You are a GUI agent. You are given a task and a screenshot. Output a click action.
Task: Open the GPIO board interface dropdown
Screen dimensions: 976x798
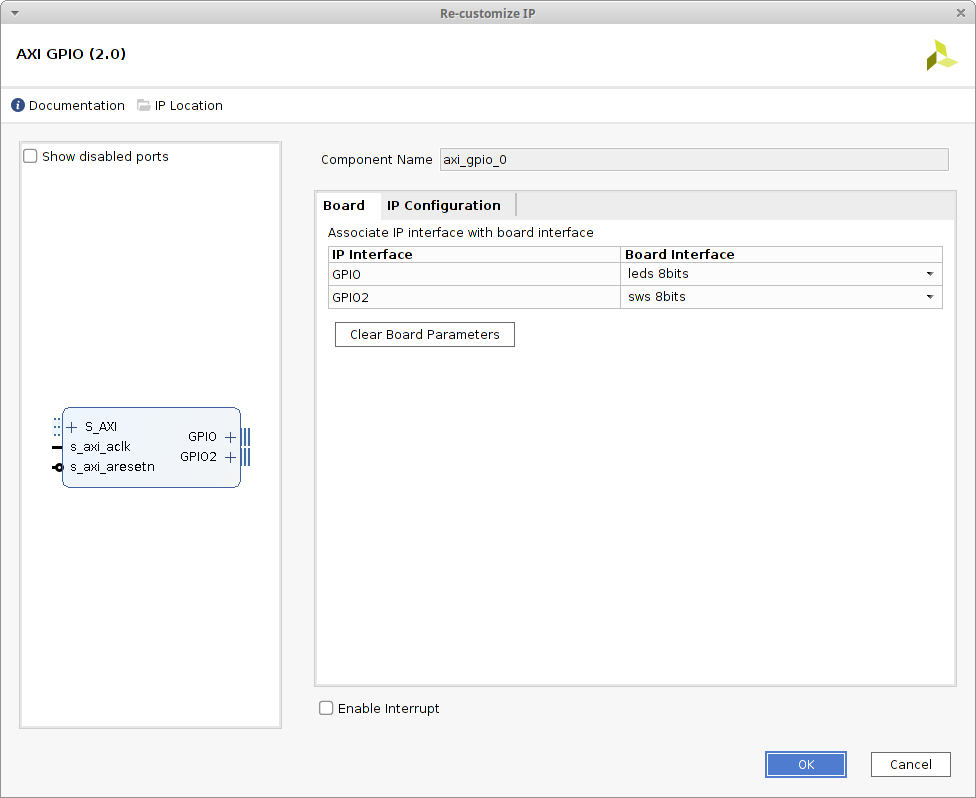[x=929, y=274]
